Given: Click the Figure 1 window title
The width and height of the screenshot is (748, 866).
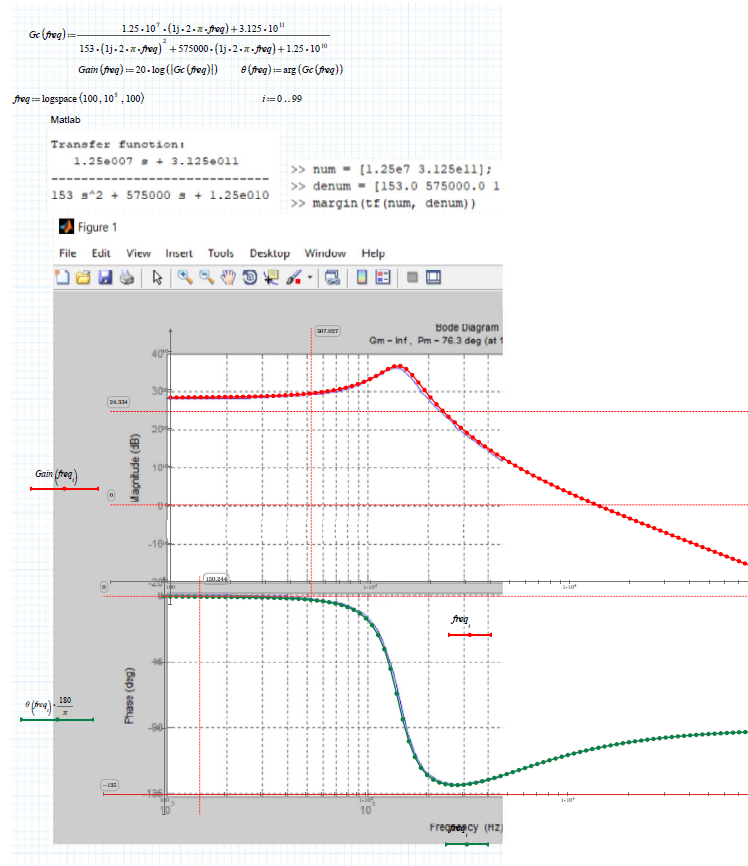Looking at the screenshot, I should coord(97,227).
